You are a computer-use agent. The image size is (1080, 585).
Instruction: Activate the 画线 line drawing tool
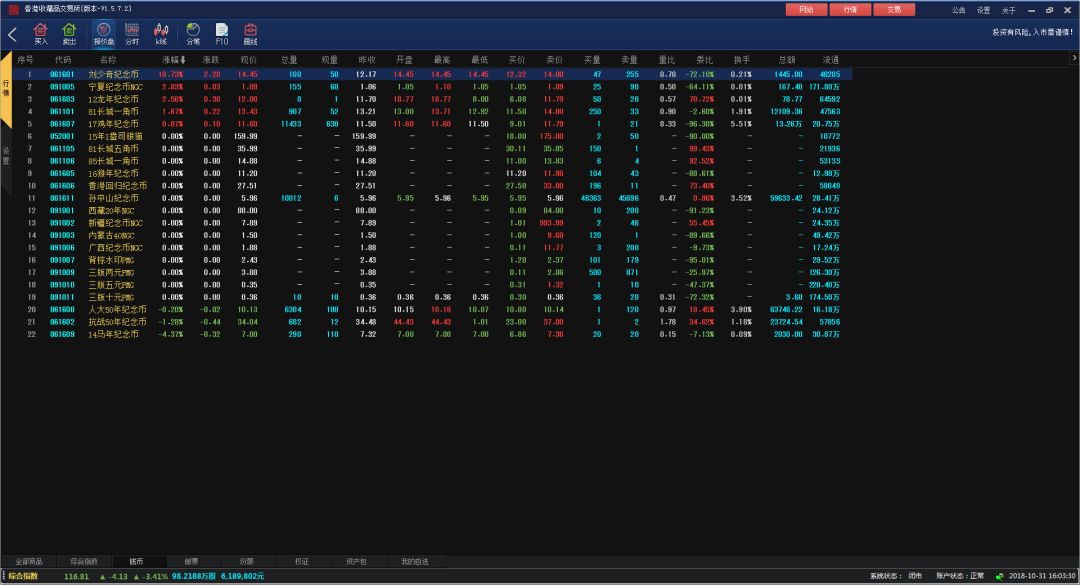point(251,34)
